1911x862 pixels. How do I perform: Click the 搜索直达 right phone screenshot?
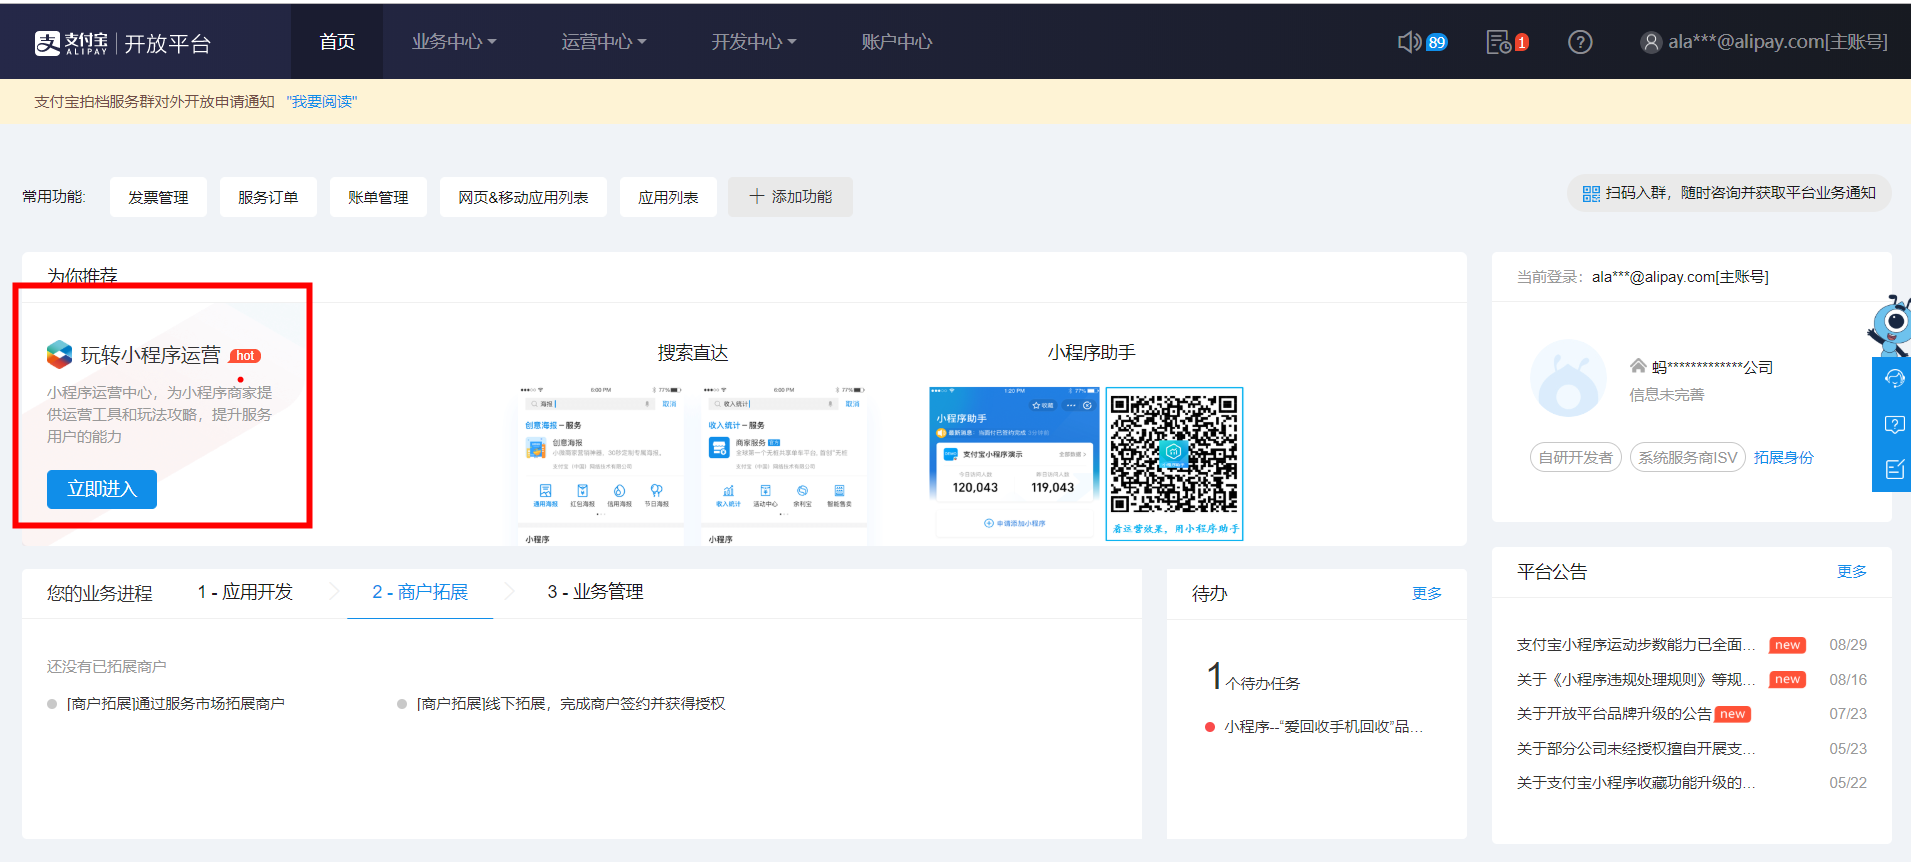tap(784, 464)
